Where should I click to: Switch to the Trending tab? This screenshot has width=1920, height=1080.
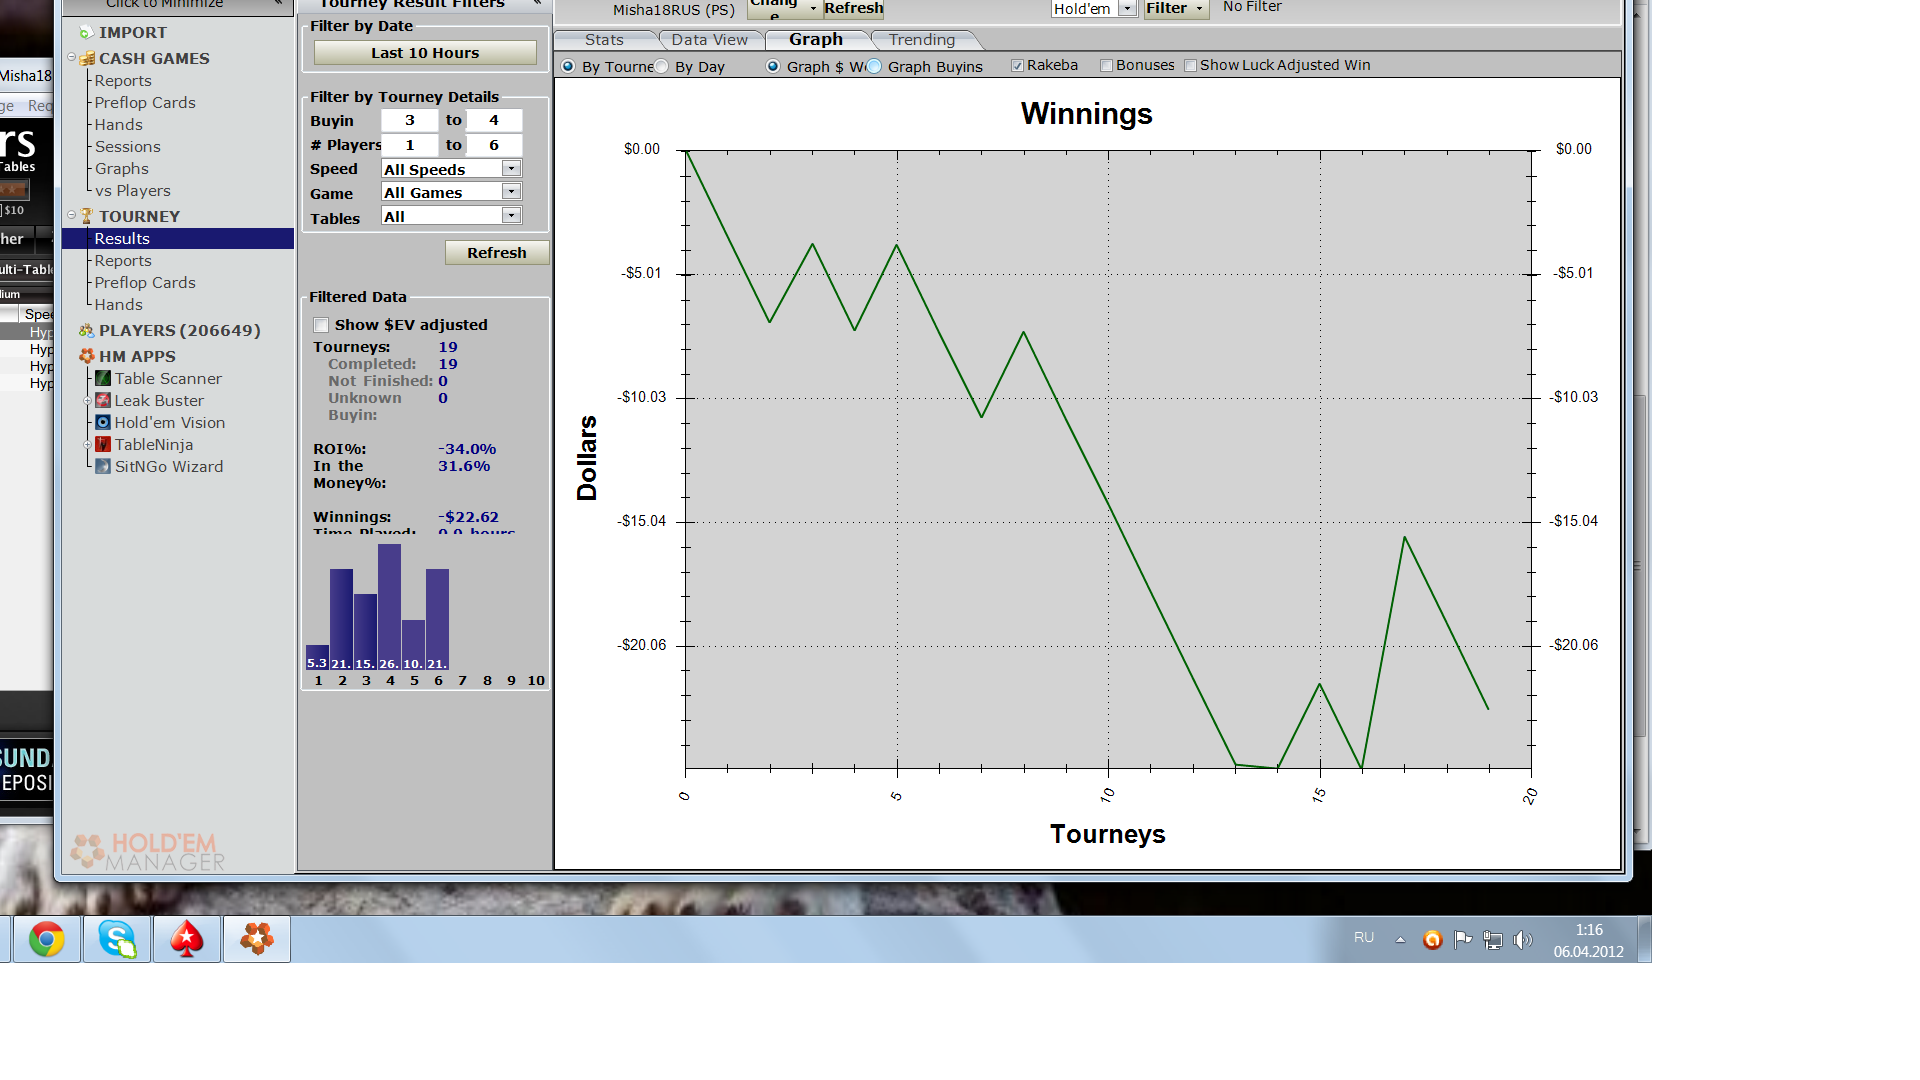click(x=921, y=40)
